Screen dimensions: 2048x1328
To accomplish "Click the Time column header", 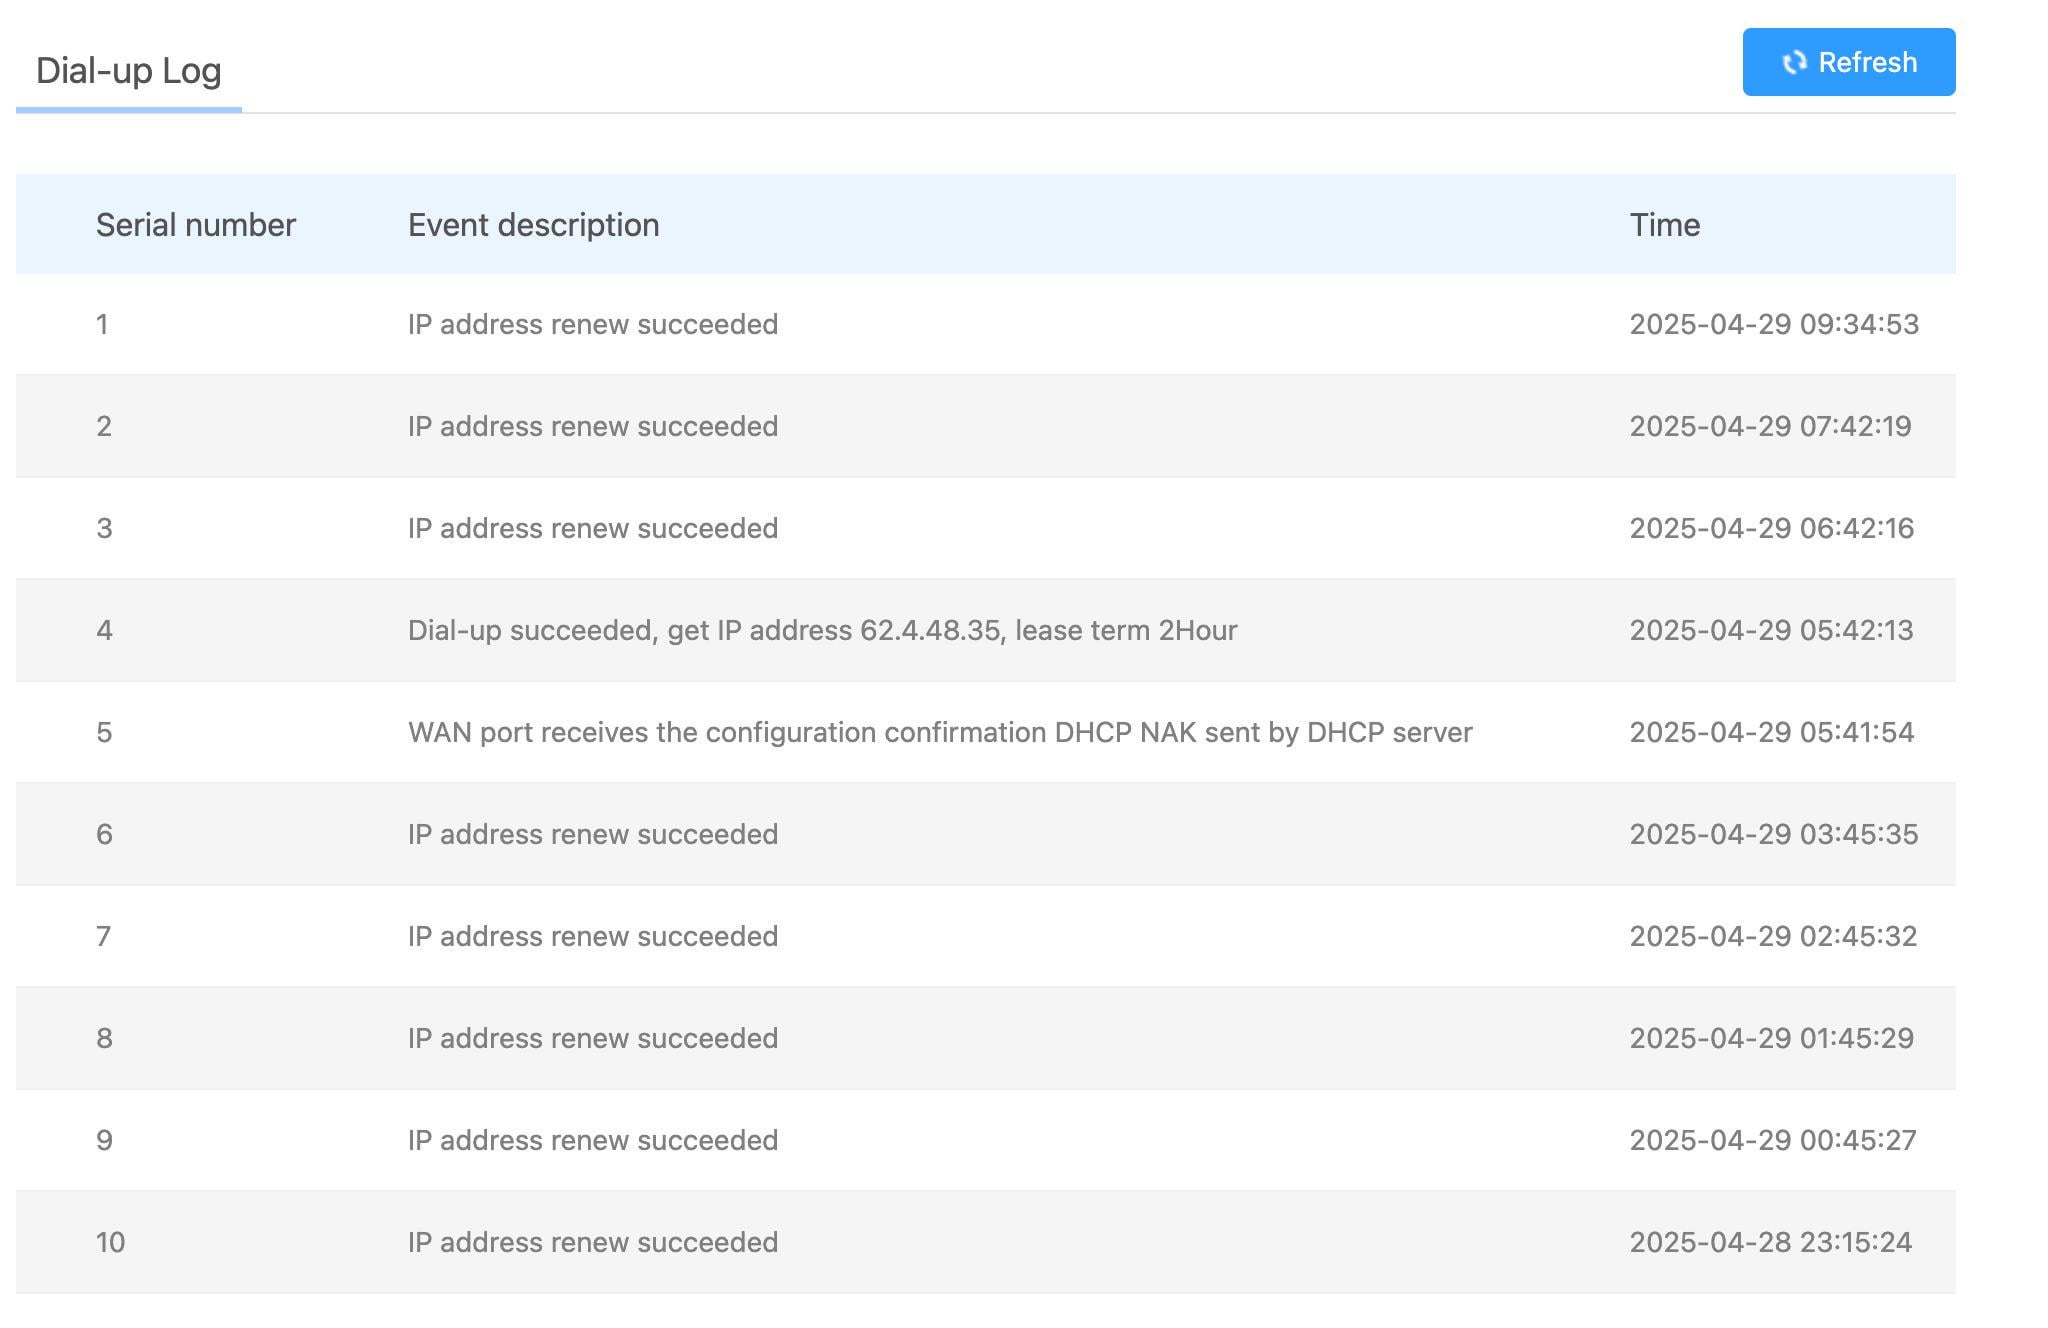I will pyautogui.click(x=1664, y=225).
